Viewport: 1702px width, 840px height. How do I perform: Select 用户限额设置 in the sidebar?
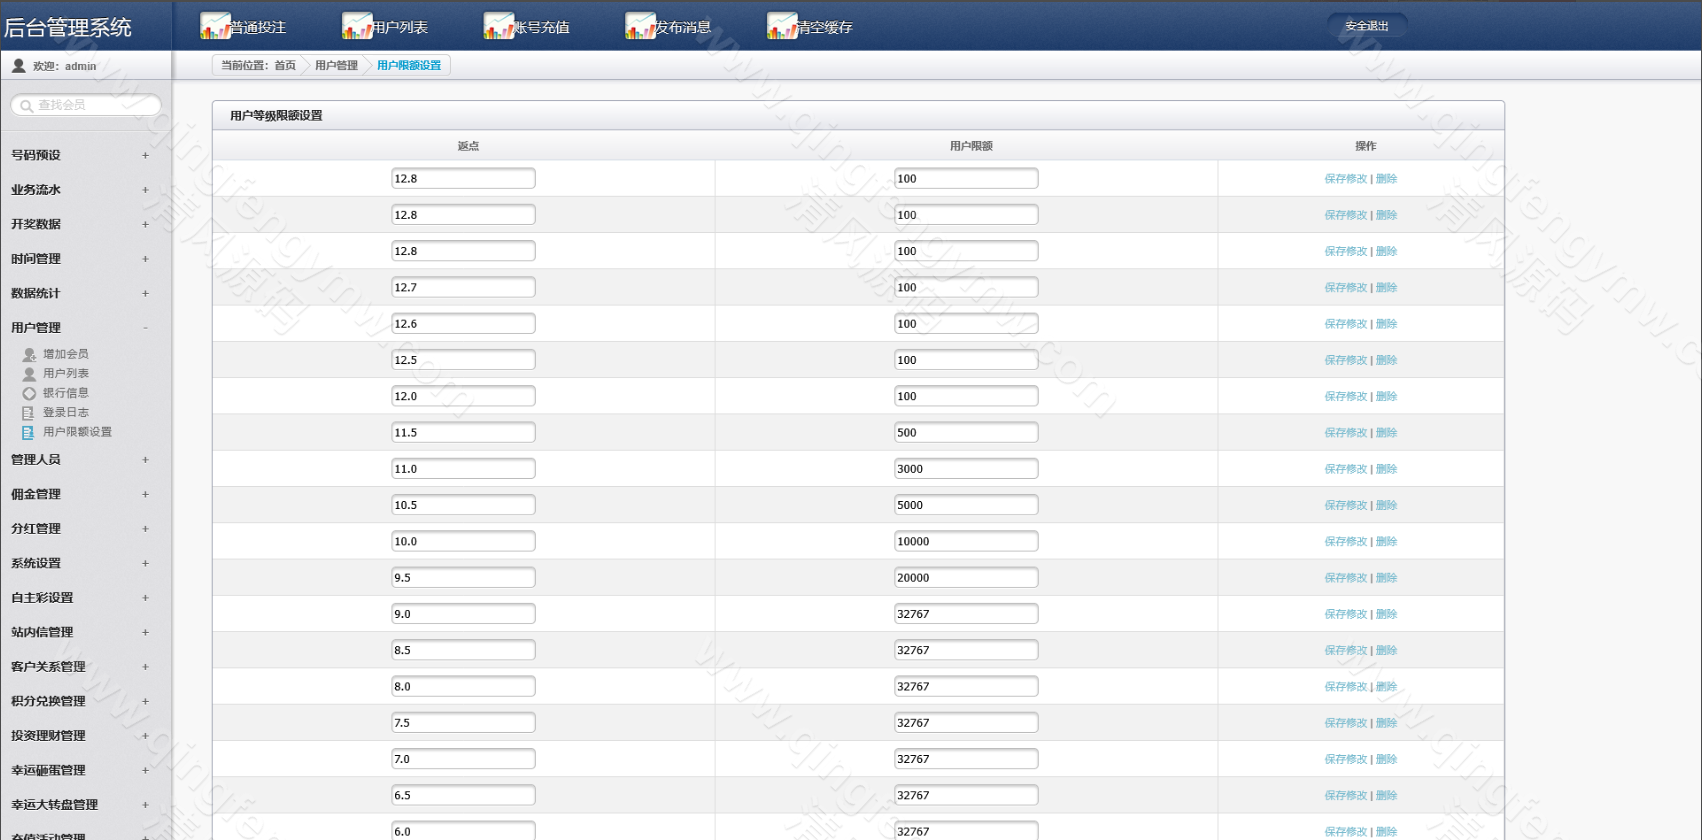[x=77, y=432]
